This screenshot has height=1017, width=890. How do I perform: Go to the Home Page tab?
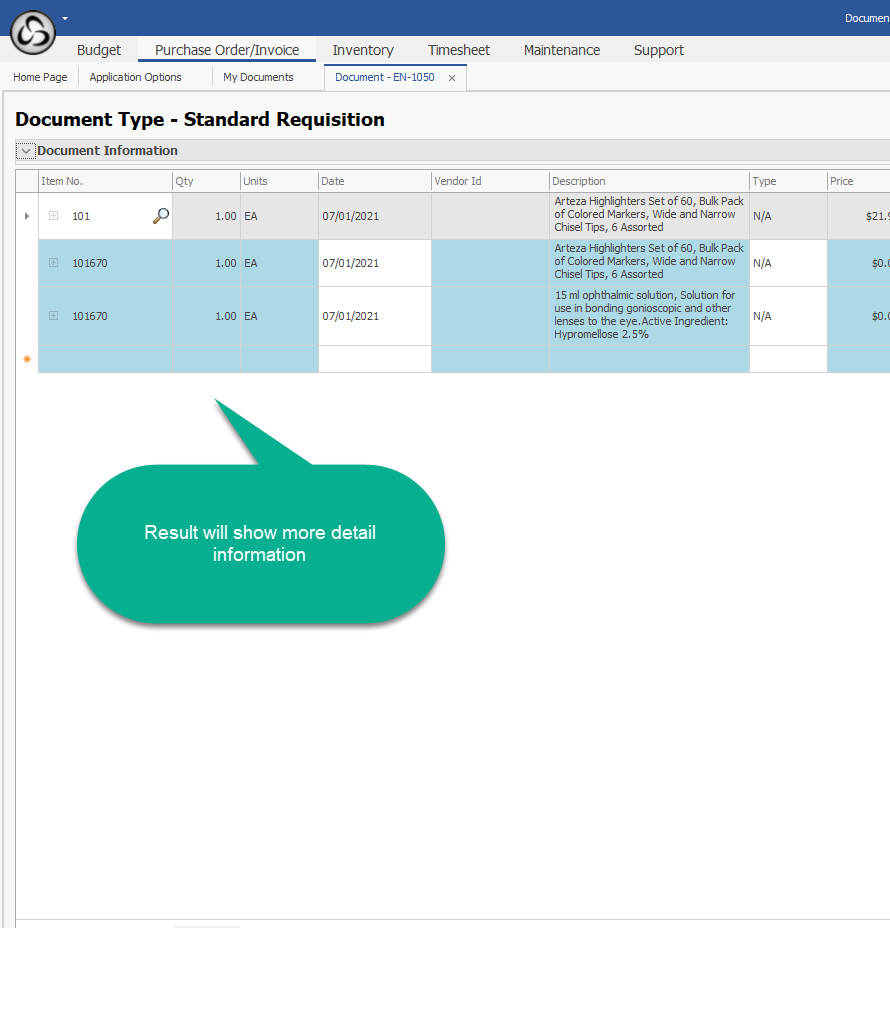coord(41,77)
